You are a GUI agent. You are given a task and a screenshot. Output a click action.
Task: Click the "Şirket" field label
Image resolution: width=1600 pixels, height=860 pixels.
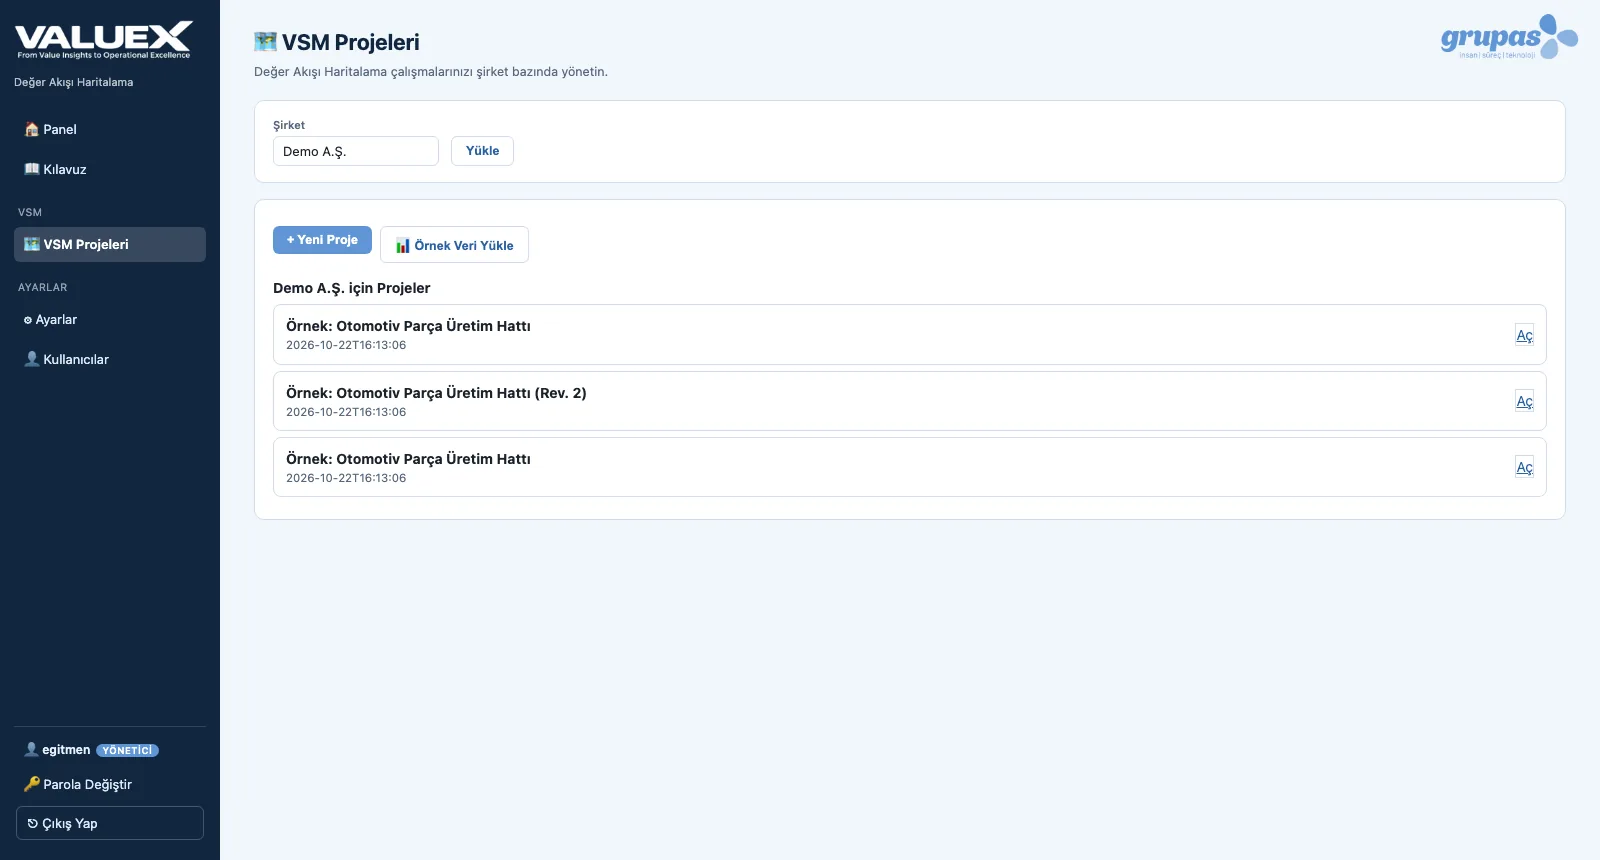tap(289, 125)
